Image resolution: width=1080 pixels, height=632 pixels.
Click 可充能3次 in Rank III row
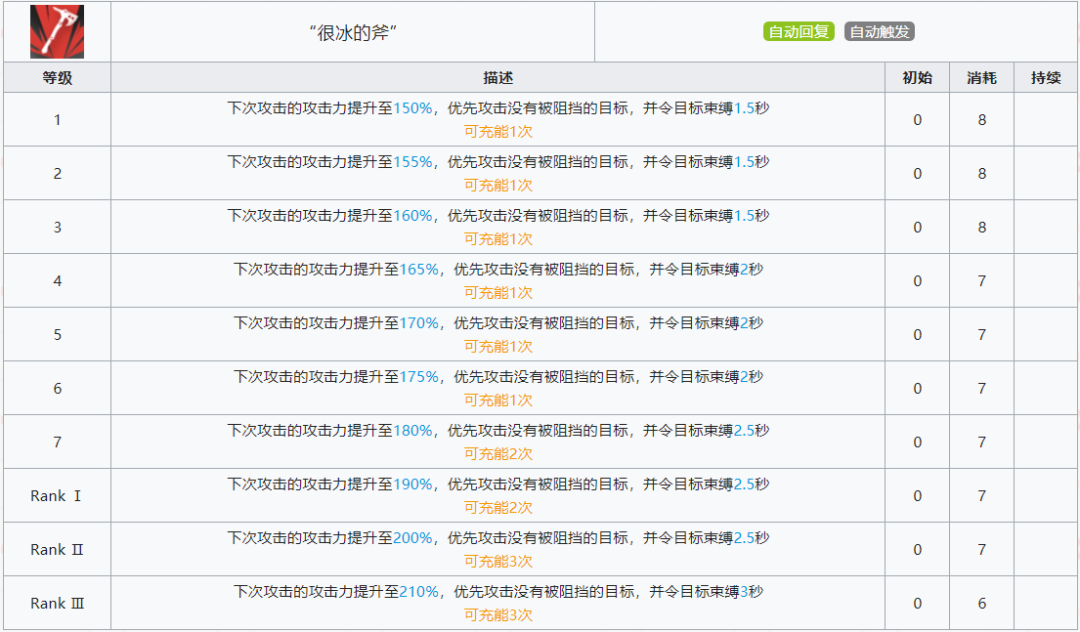click(498, 615)
